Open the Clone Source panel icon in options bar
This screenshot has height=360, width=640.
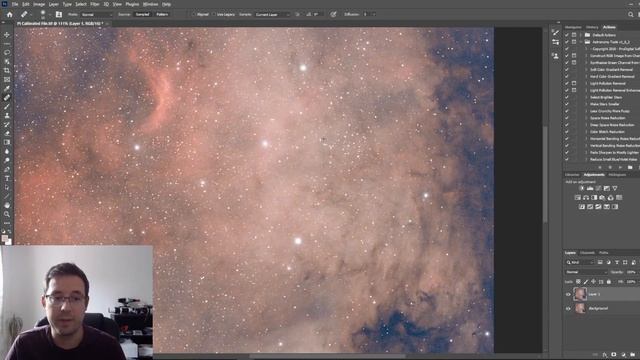click(59, 14)
